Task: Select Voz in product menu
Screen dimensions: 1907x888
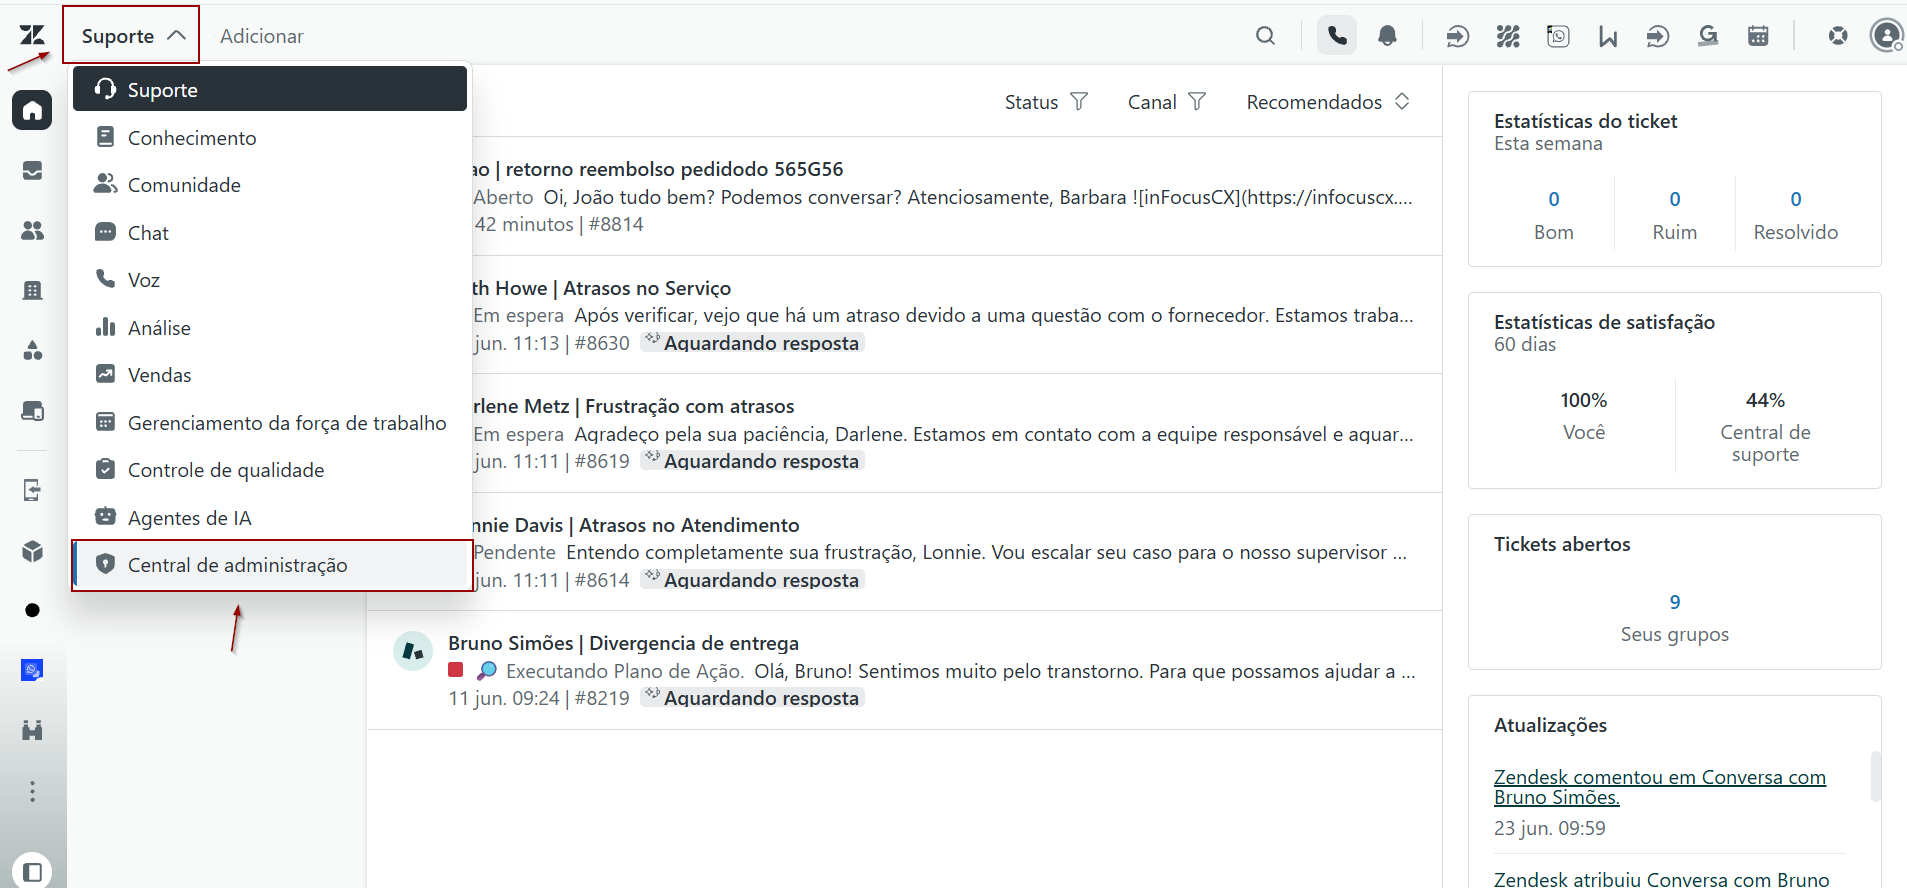Action: point(270,280)
